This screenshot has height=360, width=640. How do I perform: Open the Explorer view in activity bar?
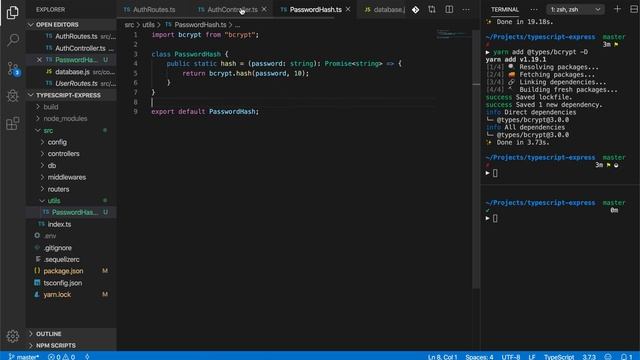coord(13,13)
